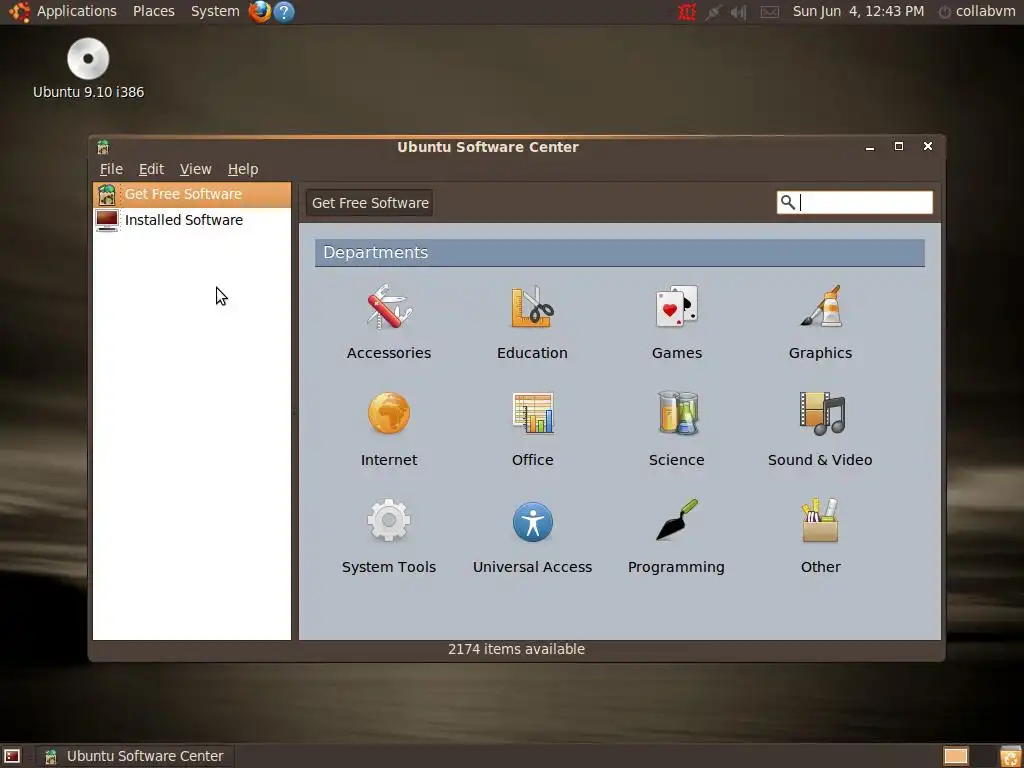The height and width of the screenshot is (768, 1024).
Task: Click the workspace switcher in the bottom panel
Action: pyautogui.click(x=955, y=756)
